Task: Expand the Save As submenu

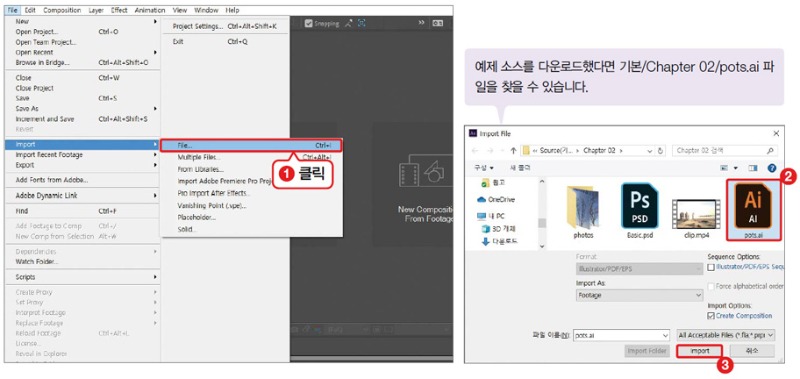Action: (x=83, y=109)
